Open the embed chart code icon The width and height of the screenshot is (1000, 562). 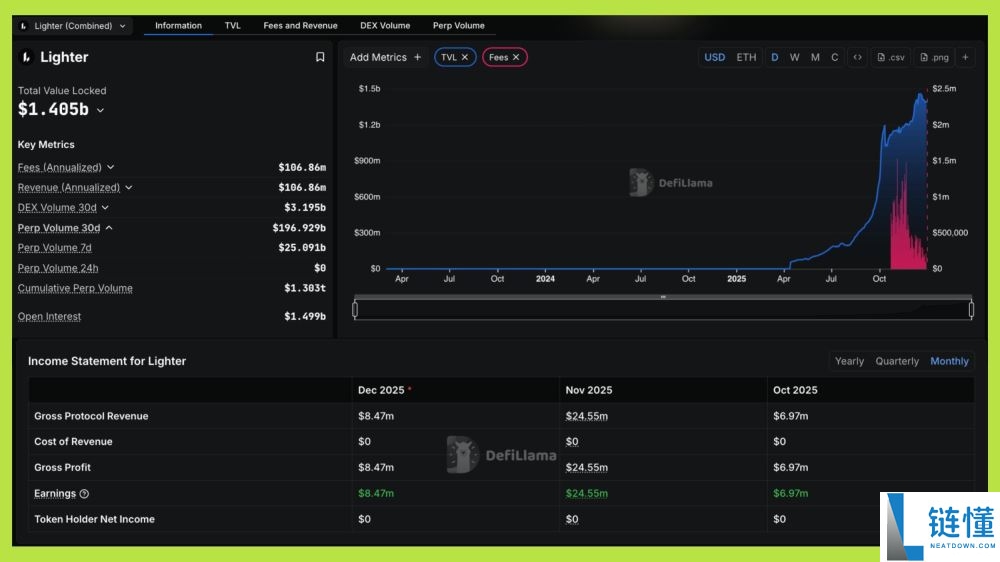tap(858, 57)
